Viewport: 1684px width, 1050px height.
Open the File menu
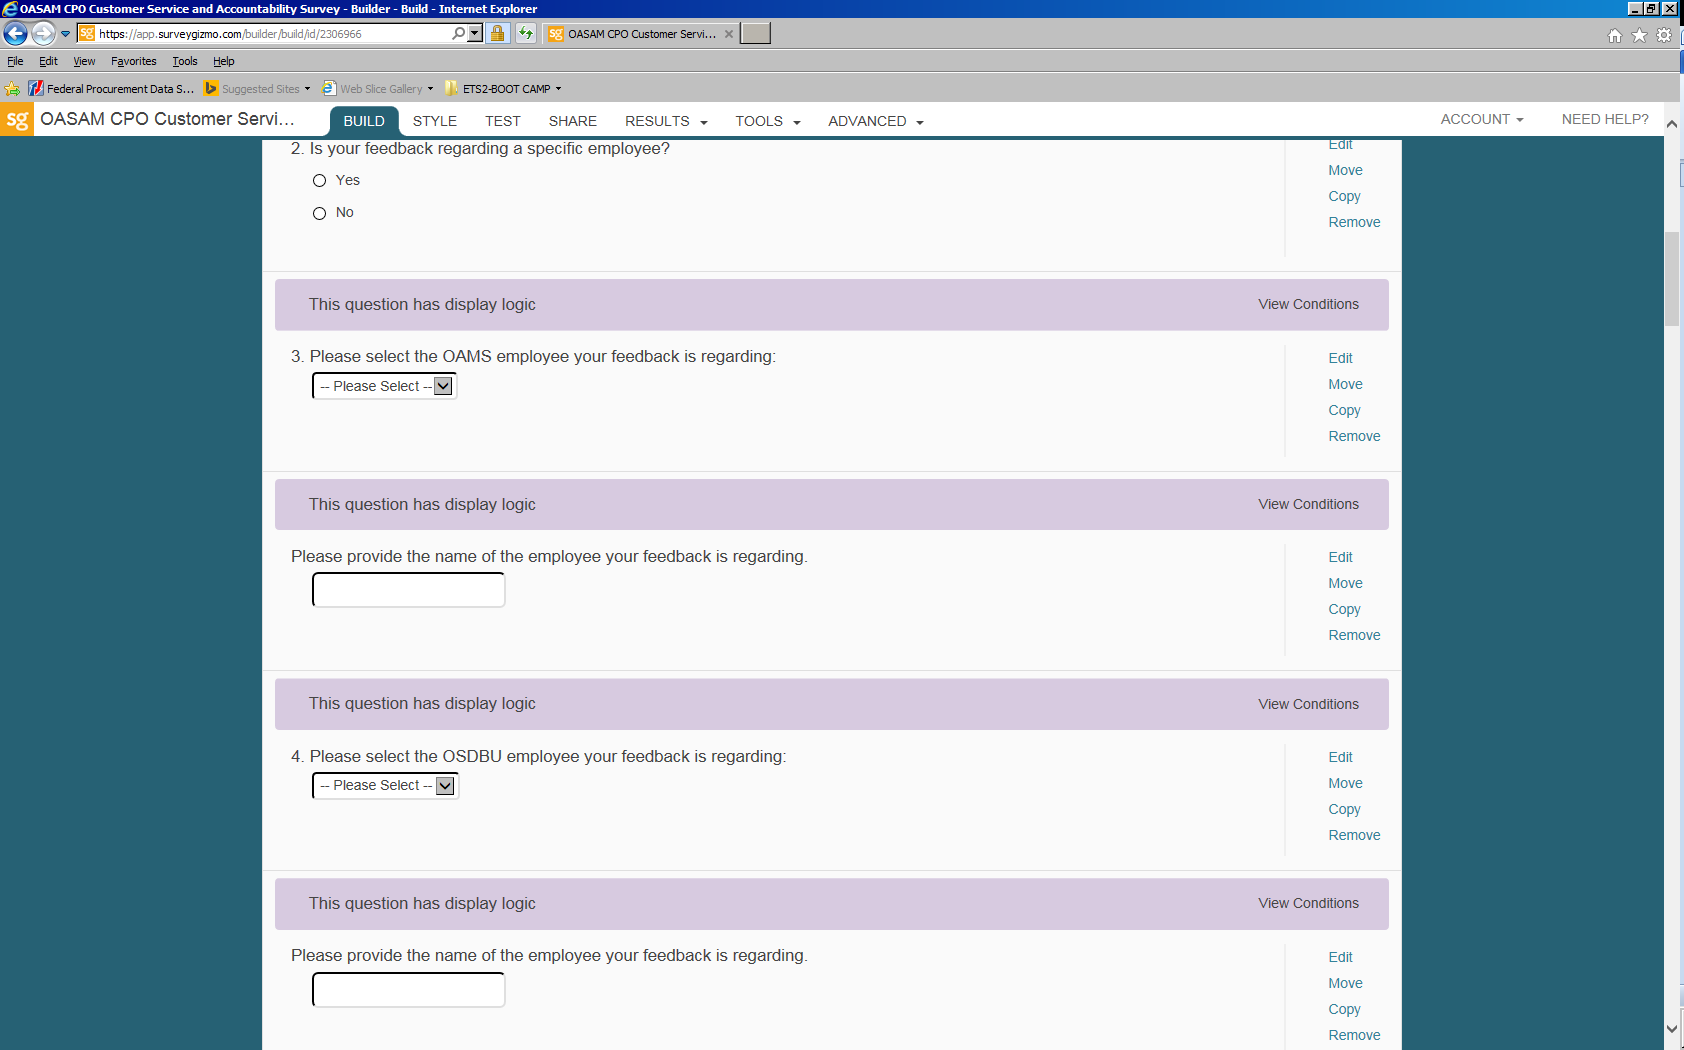pos(15,61)
